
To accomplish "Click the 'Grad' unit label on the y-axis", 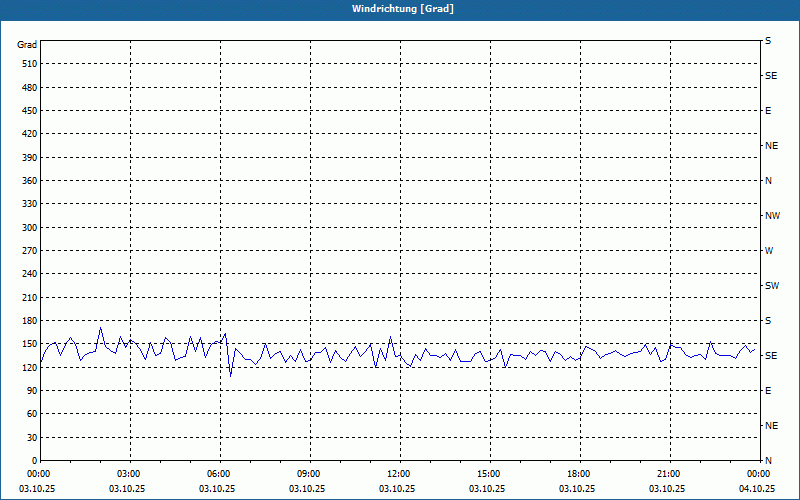I will (x=27, y=45).
